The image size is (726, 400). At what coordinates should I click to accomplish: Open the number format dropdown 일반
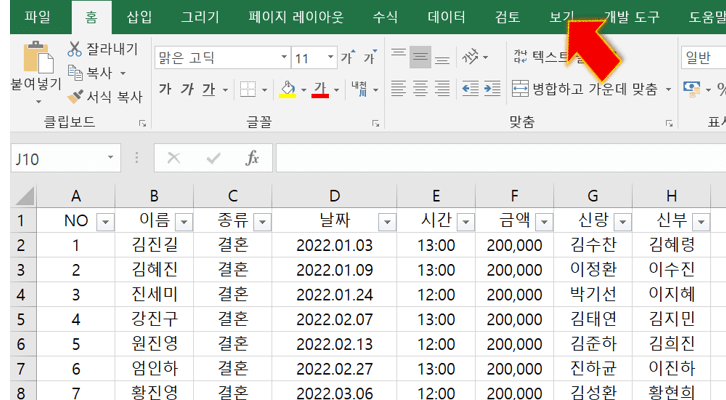pos(703,57)
